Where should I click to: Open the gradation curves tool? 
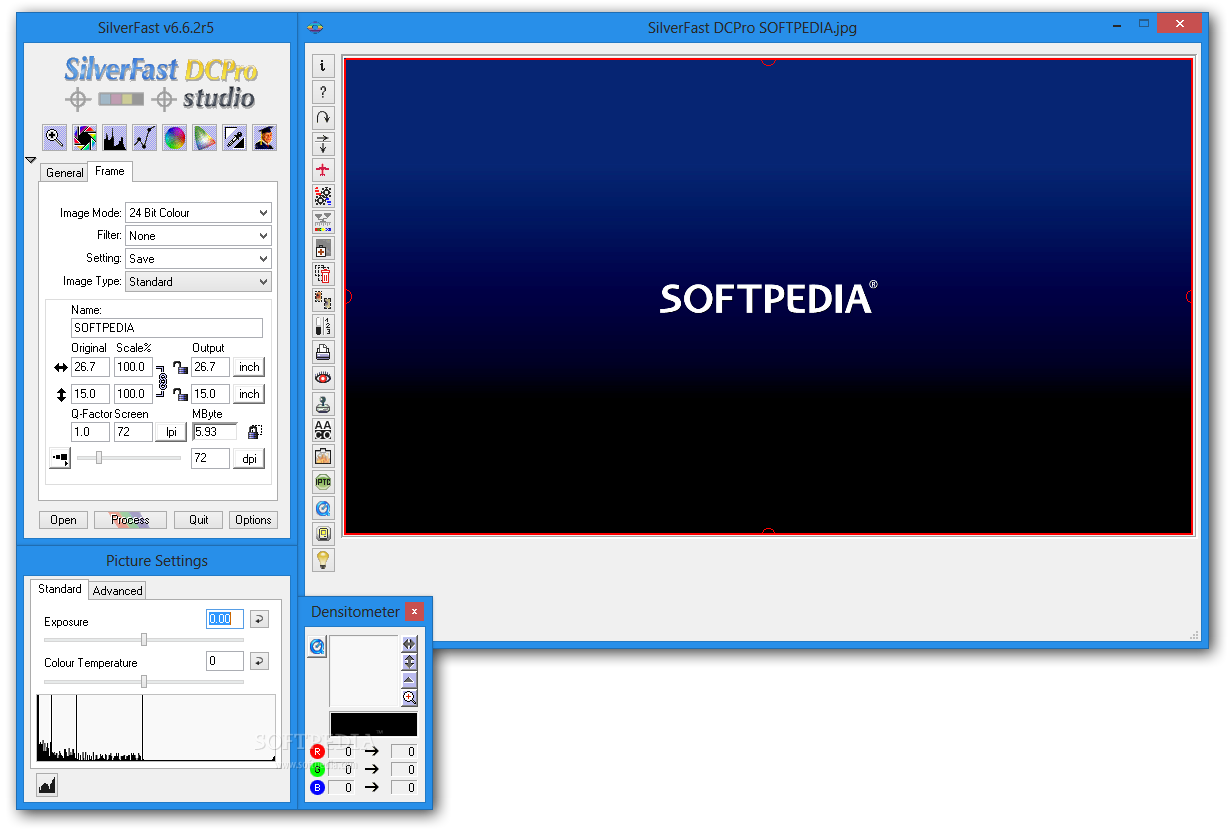point(144,138)
